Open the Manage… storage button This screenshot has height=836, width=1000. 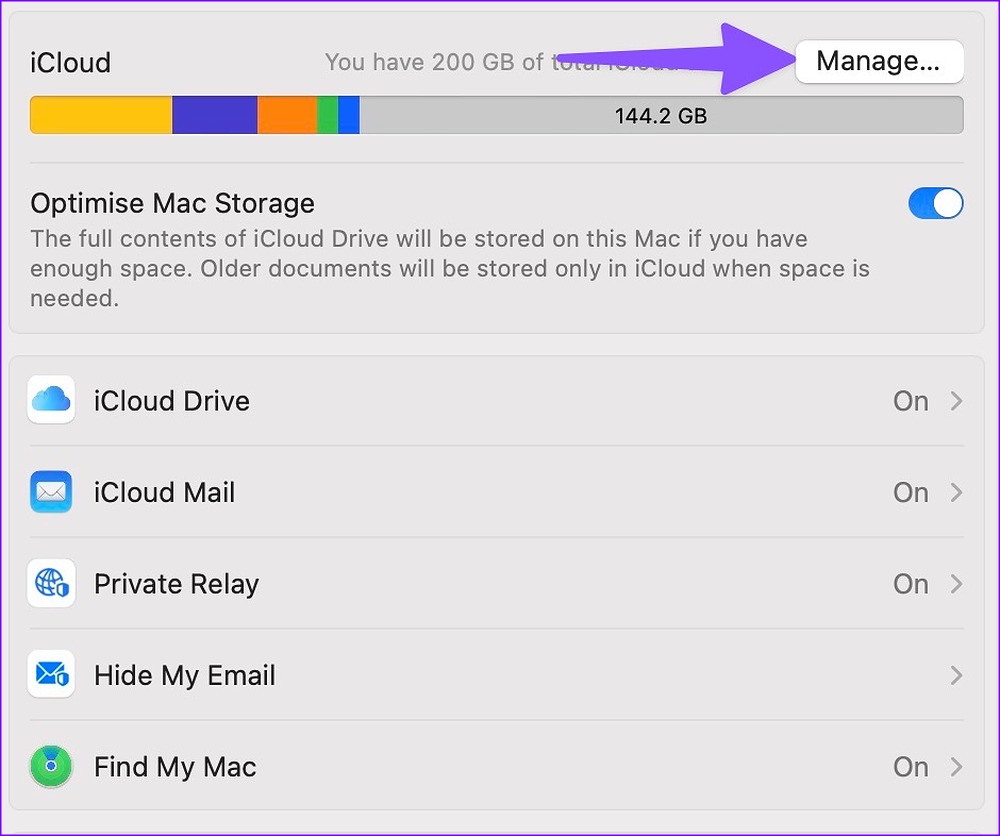tap(878, 61)
